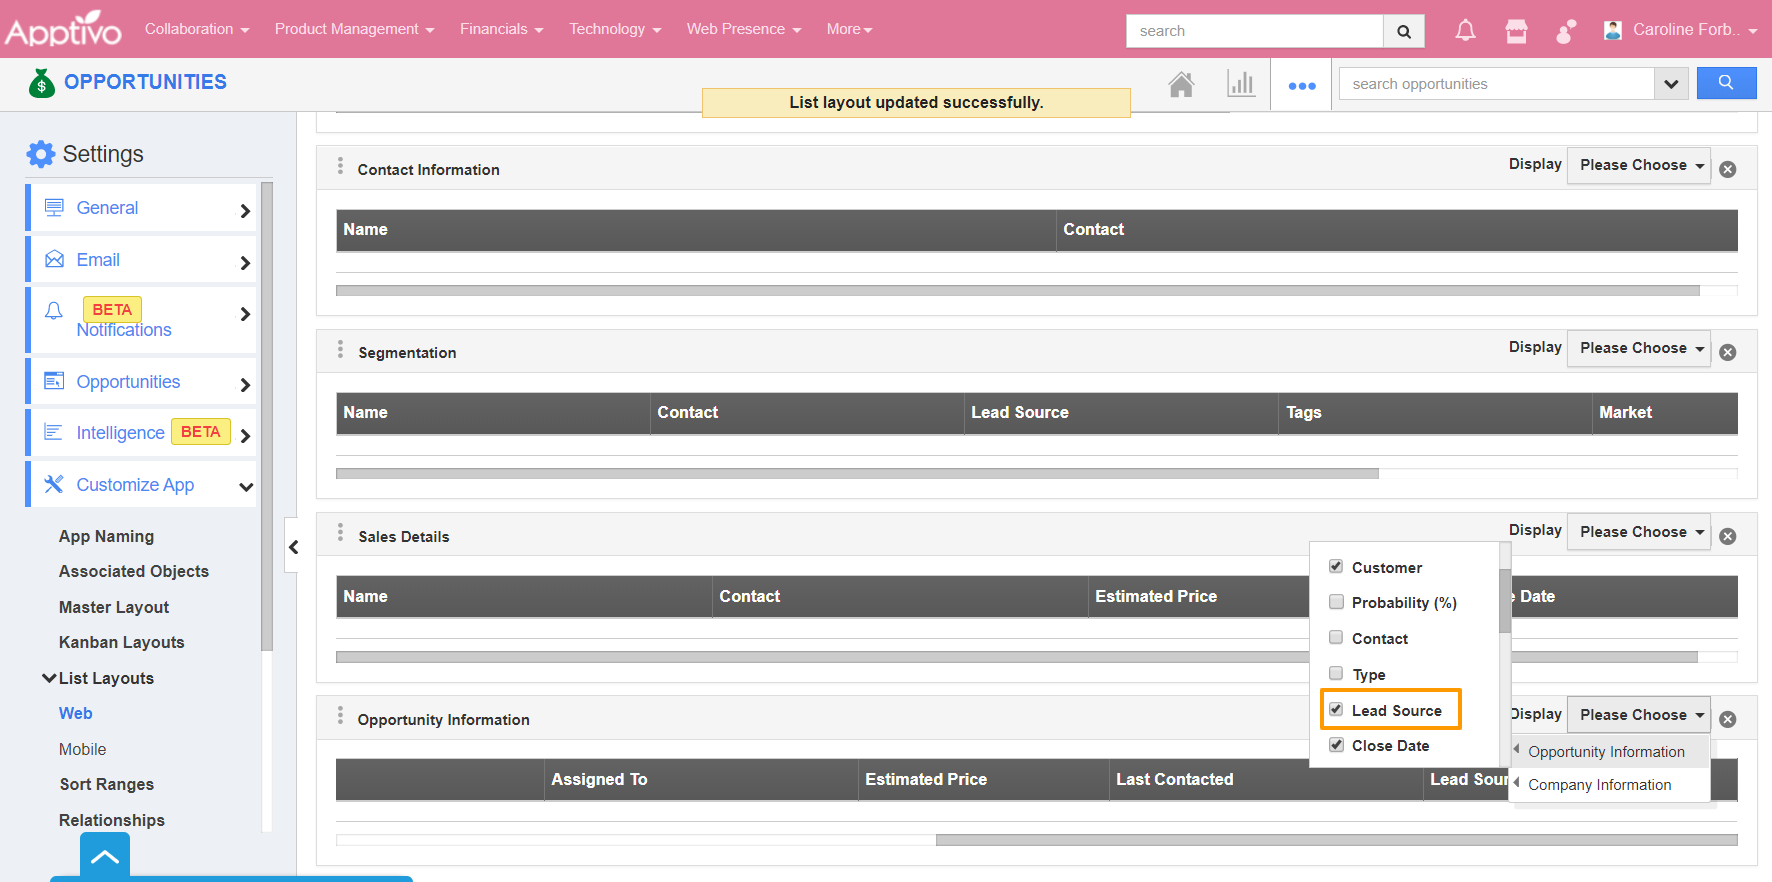
Task: Enable the Probability (%) checkbox
Action: pos(1336,602)
